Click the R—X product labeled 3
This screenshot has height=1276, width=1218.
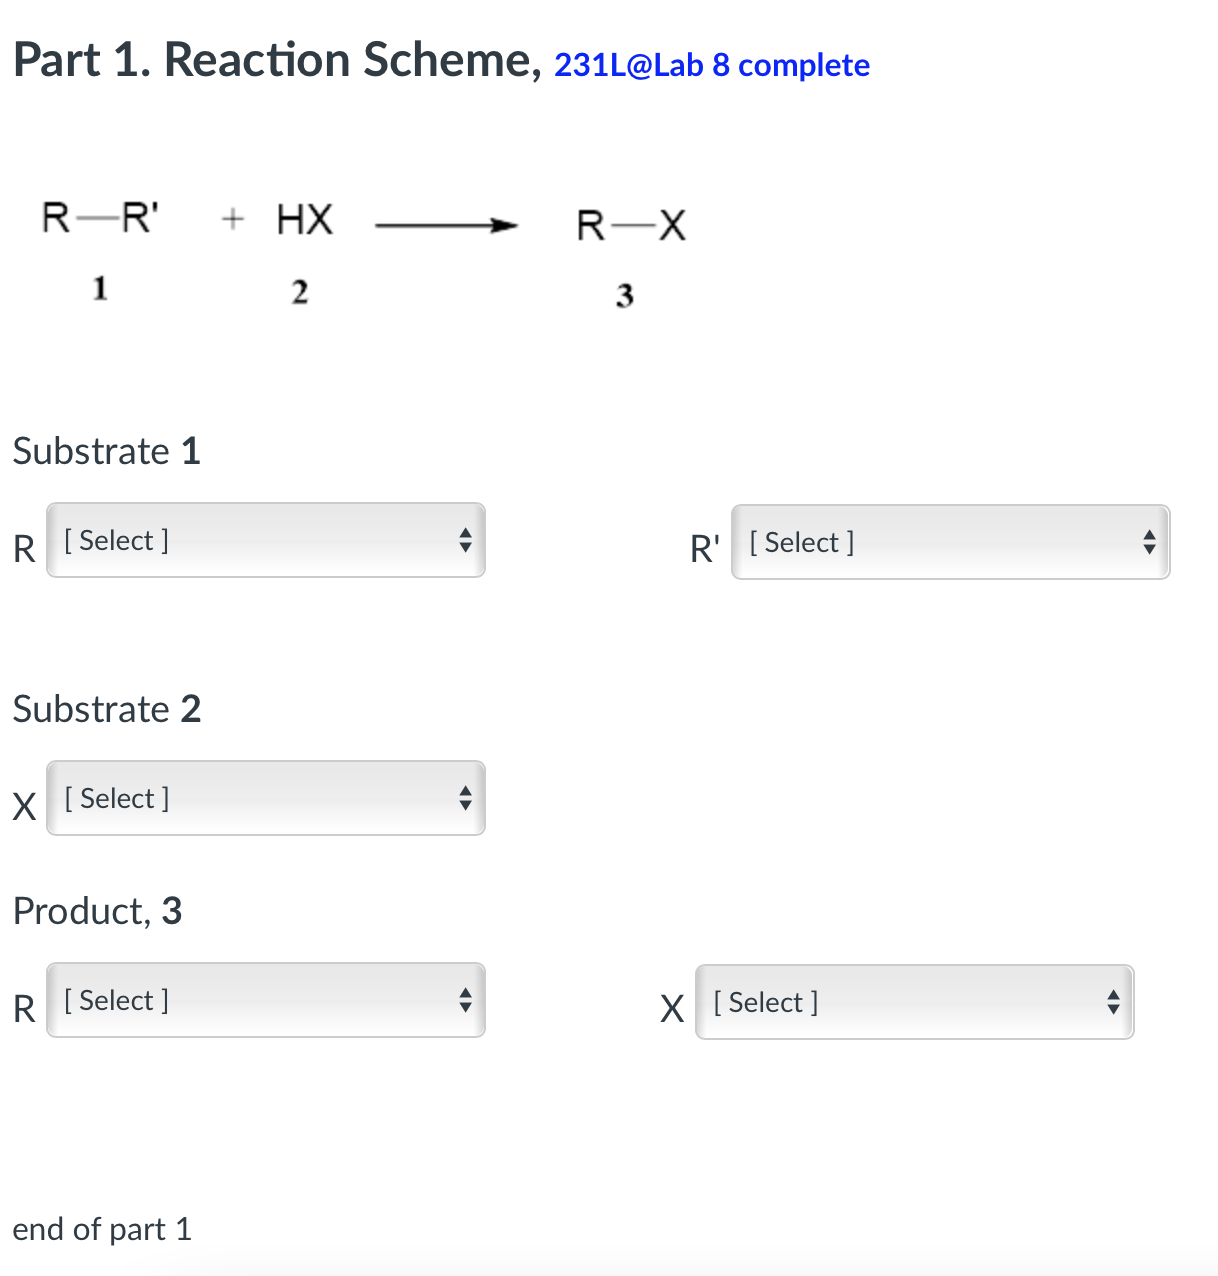point(628,224)
